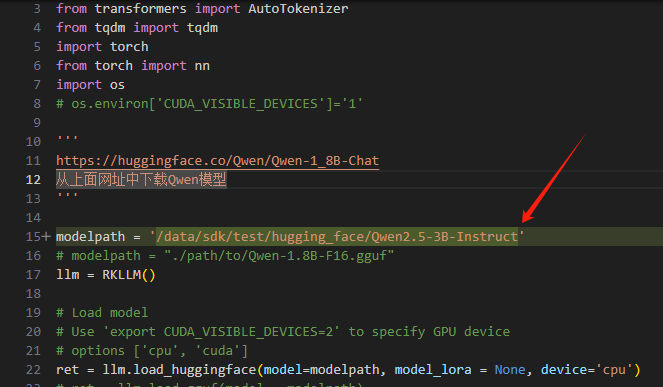663x387 pixels.
Task: Click the 'export CUDA_VISIBLE_DEVICES=2' comment line
Action: tap(283, 332)
